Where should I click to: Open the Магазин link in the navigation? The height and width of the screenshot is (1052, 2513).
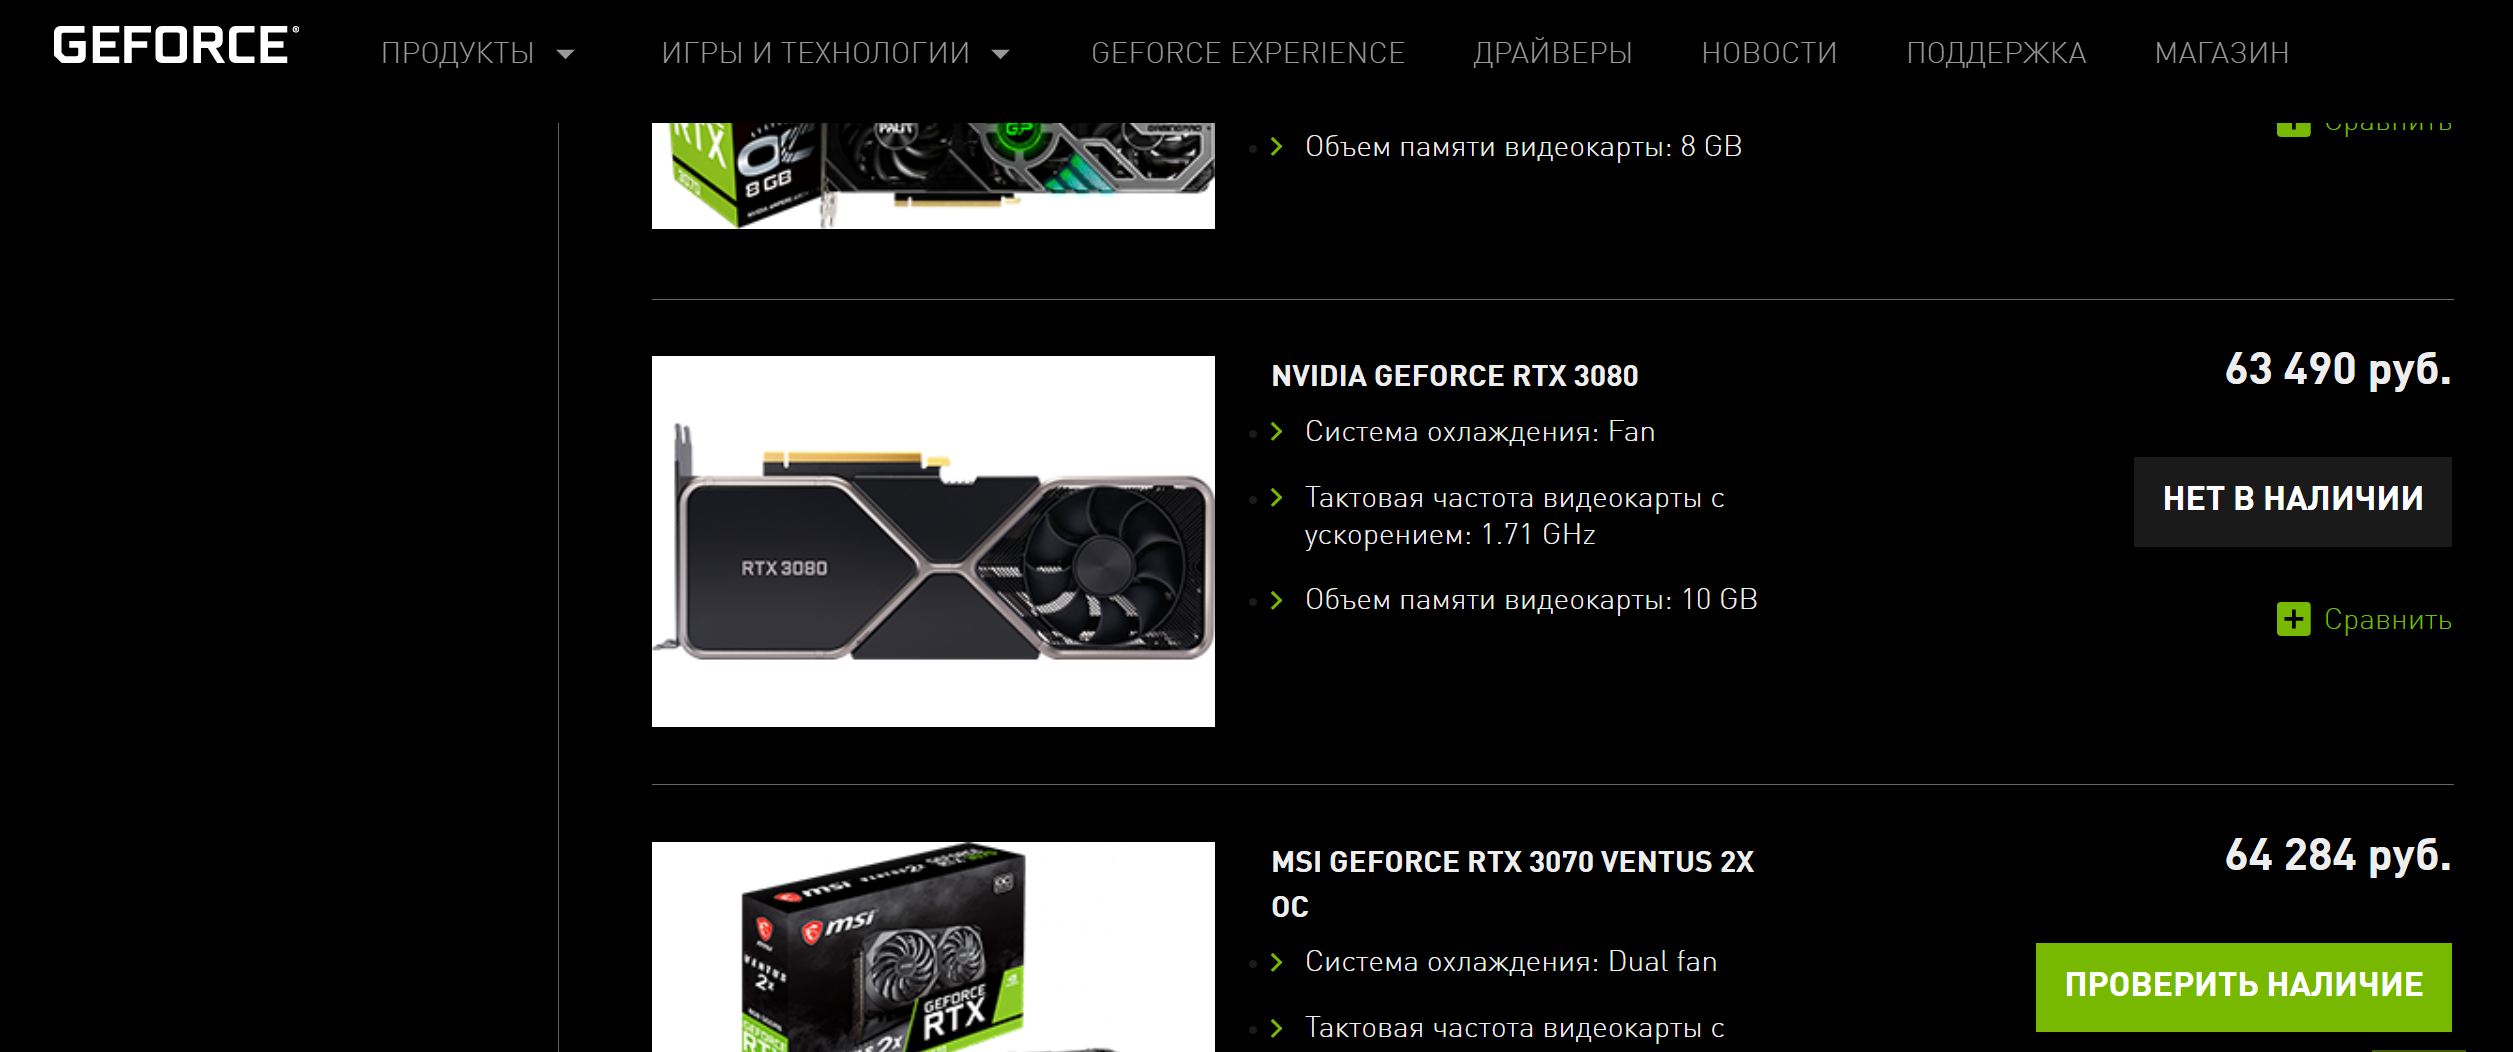(x=2222, y=53)
